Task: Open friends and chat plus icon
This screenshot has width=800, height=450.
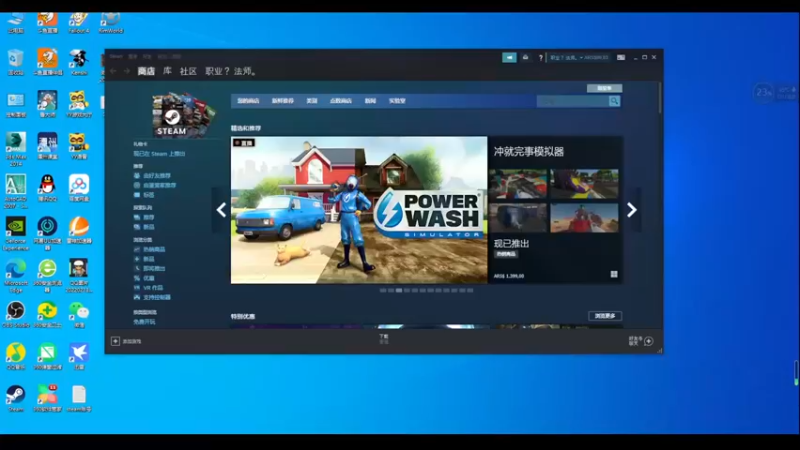Action: point(648,341)
